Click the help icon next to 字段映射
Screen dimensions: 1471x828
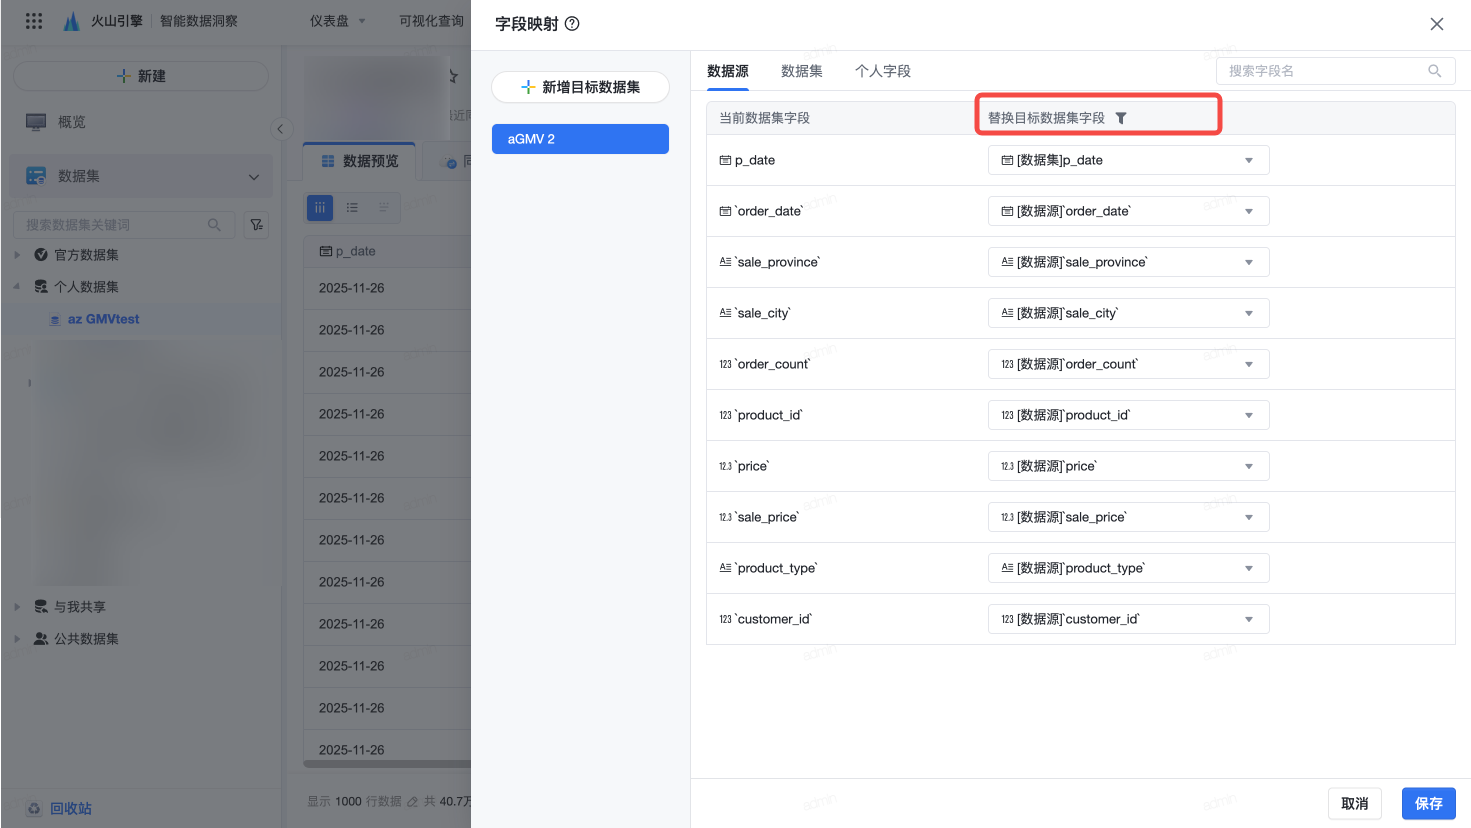click(x=572, y=24)
